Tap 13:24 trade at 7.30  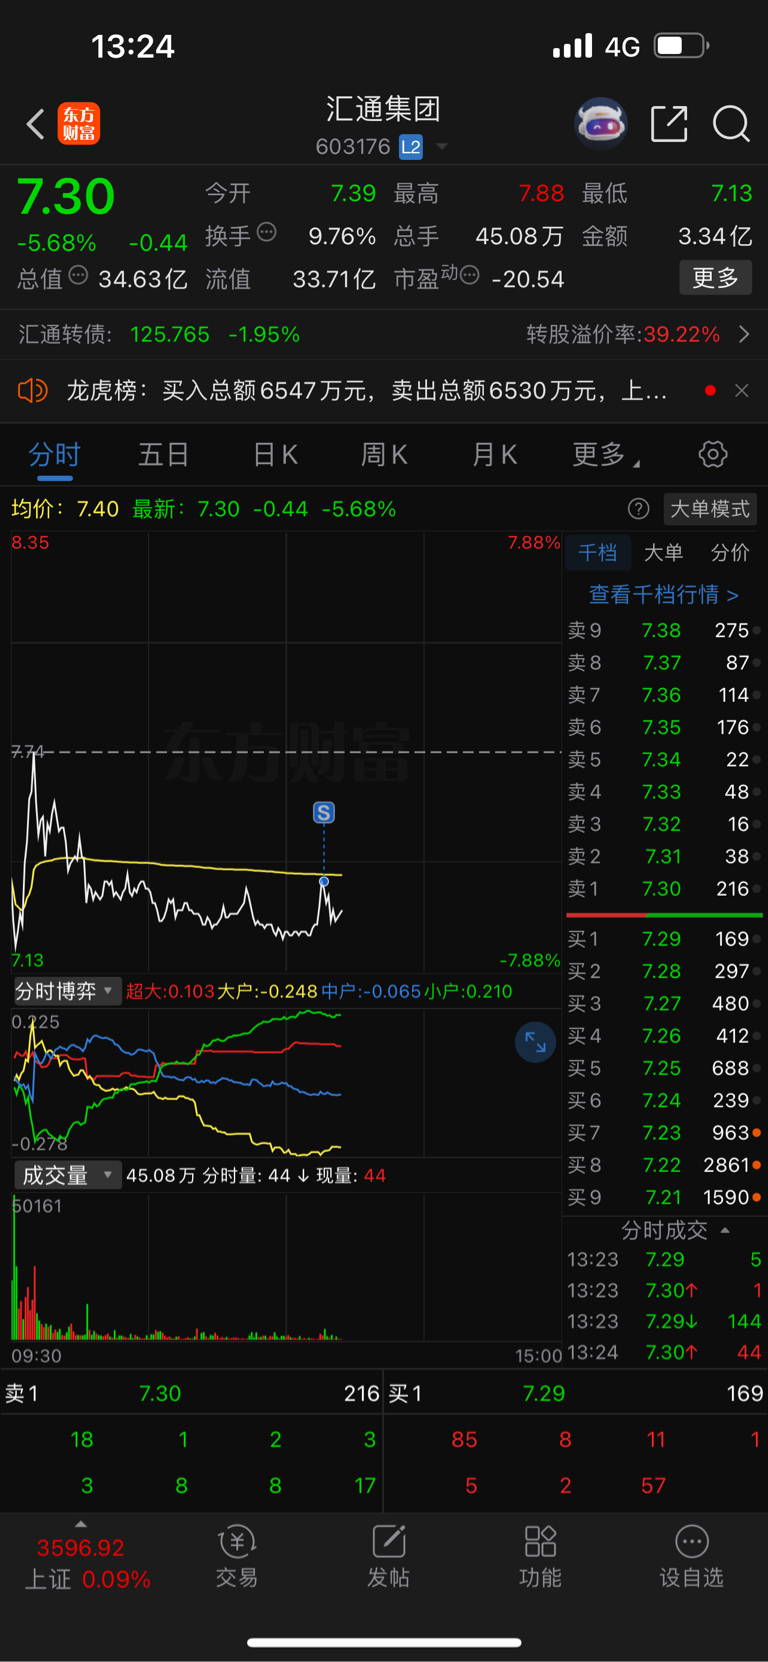664,1352
